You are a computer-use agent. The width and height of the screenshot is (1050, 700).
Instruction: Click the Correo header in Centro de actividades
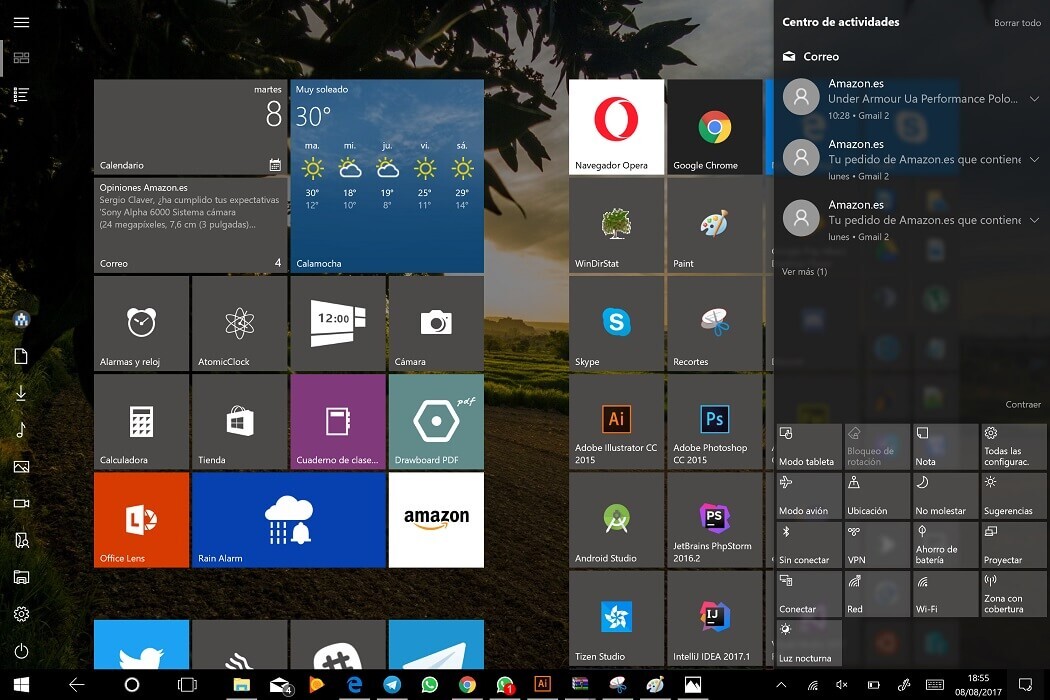click(811, 56)
